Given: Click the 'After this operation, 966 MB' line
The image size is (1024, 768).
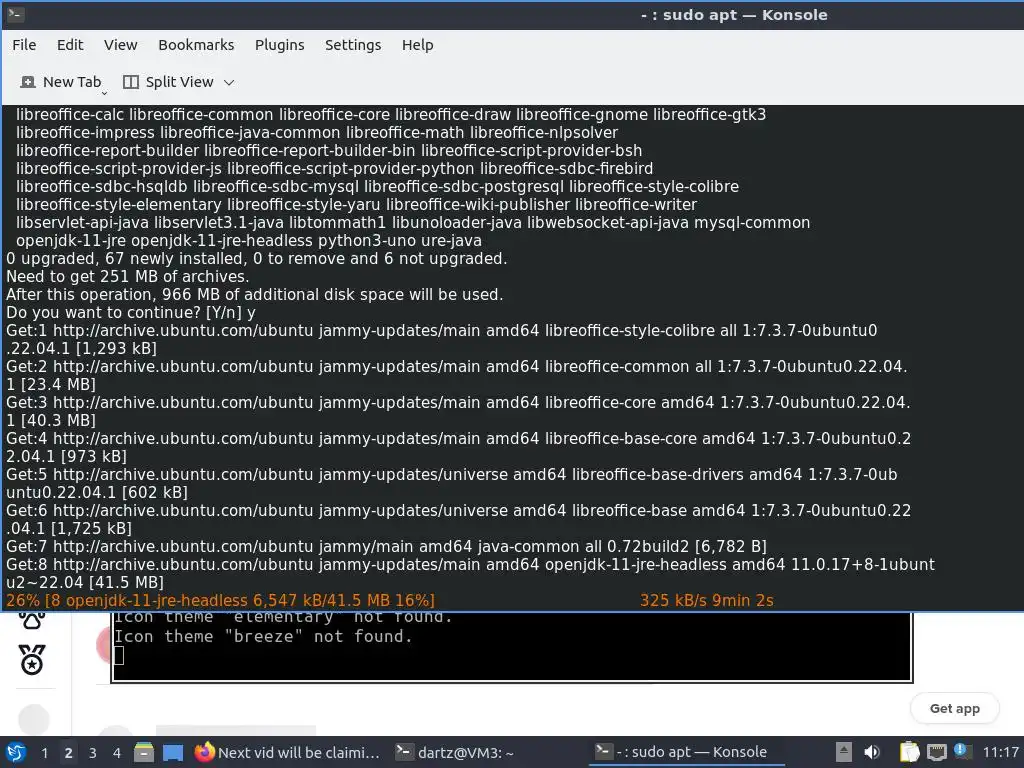Looking at the screenshot, I should [255, 295].
